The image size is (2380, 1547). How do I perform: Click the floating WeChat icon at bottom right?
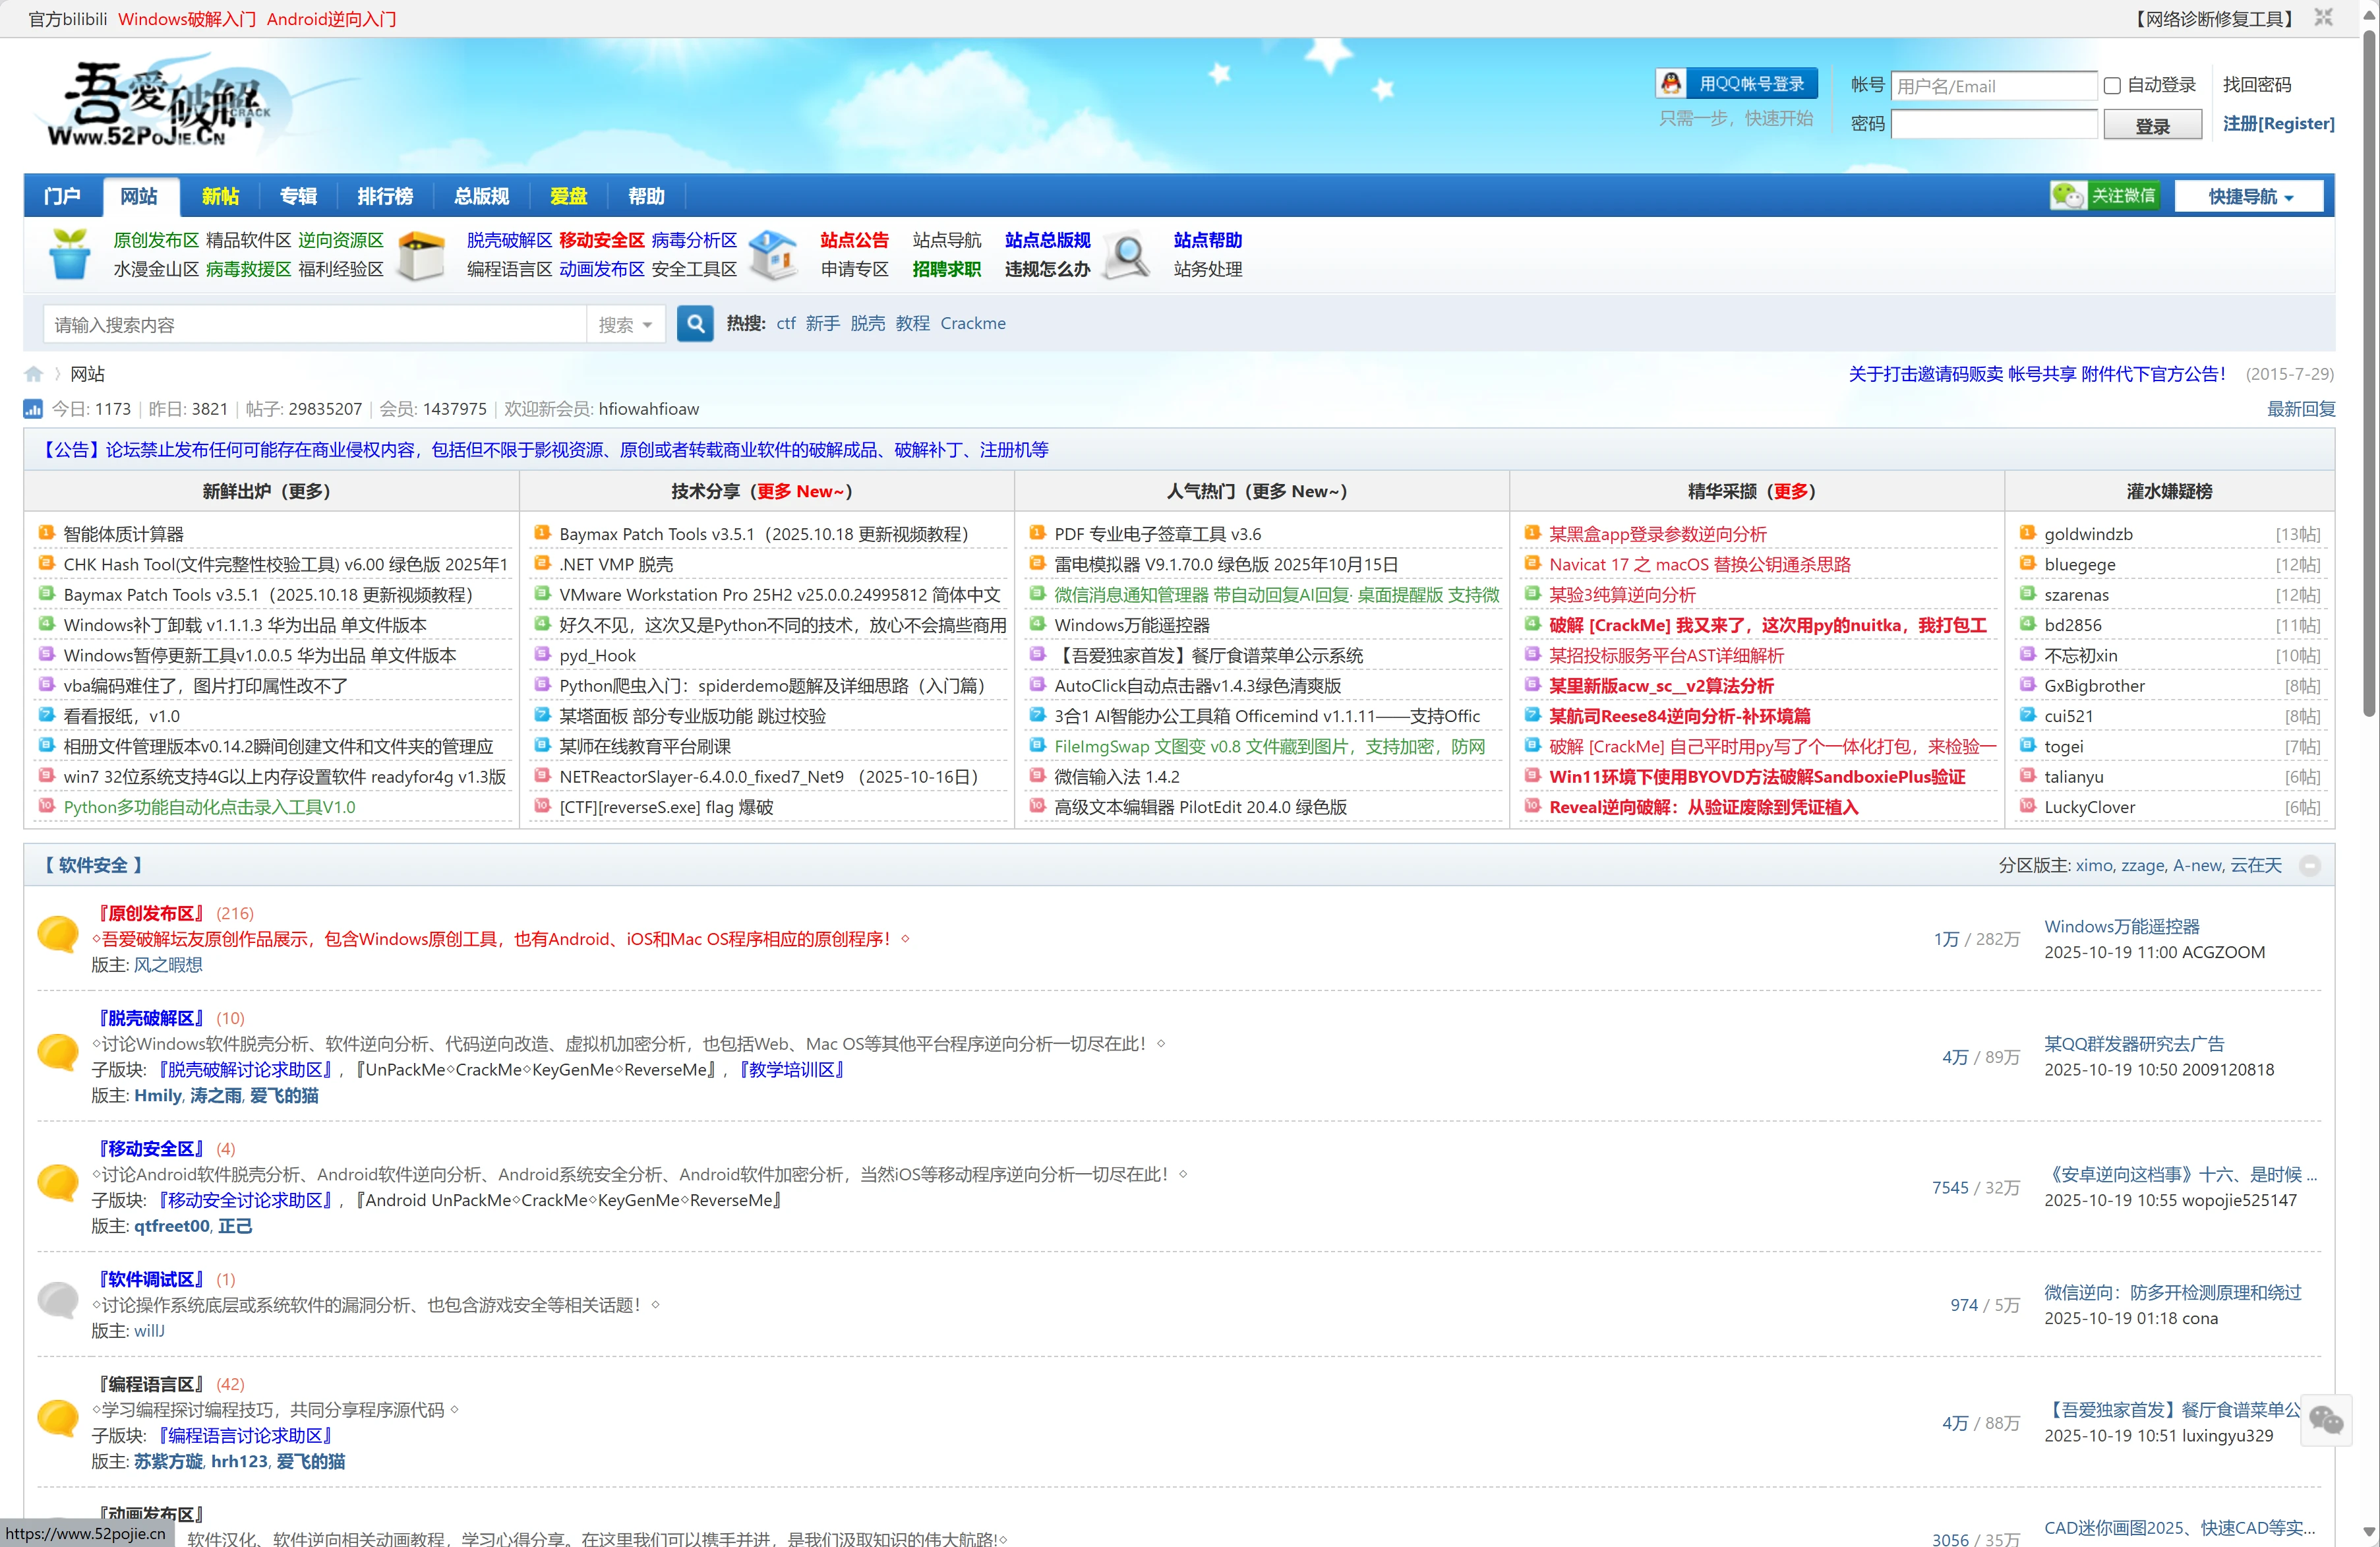pyautogui.click(x=2325, y=1420)
